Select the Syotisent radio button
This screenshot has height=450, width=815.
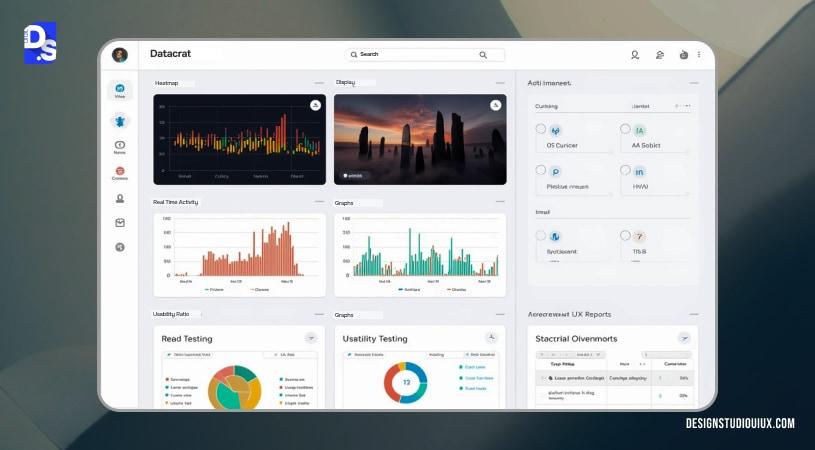(x=541, y=235)
